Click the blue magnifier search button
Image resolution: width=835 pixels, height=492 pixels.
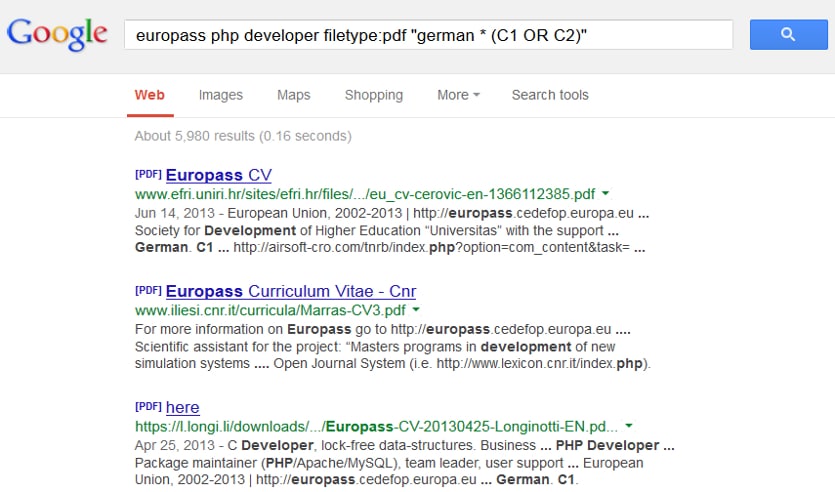788,35
